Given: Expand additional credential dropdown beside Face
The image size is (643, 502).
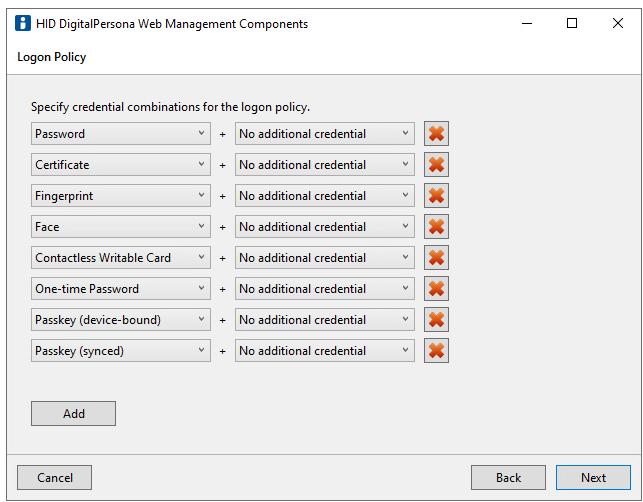Looking at the screenshot, I should pos(324,227).
